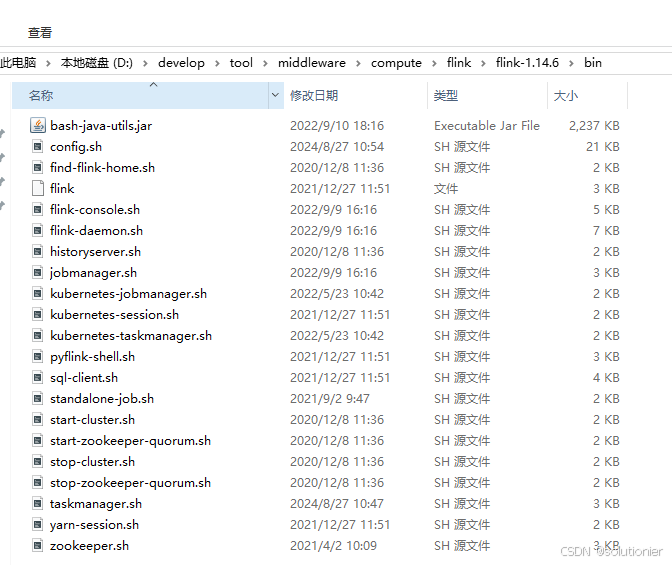Click the find-flink-home.sh file icon
Screen dimensions: 672x565
coord(38,168)
